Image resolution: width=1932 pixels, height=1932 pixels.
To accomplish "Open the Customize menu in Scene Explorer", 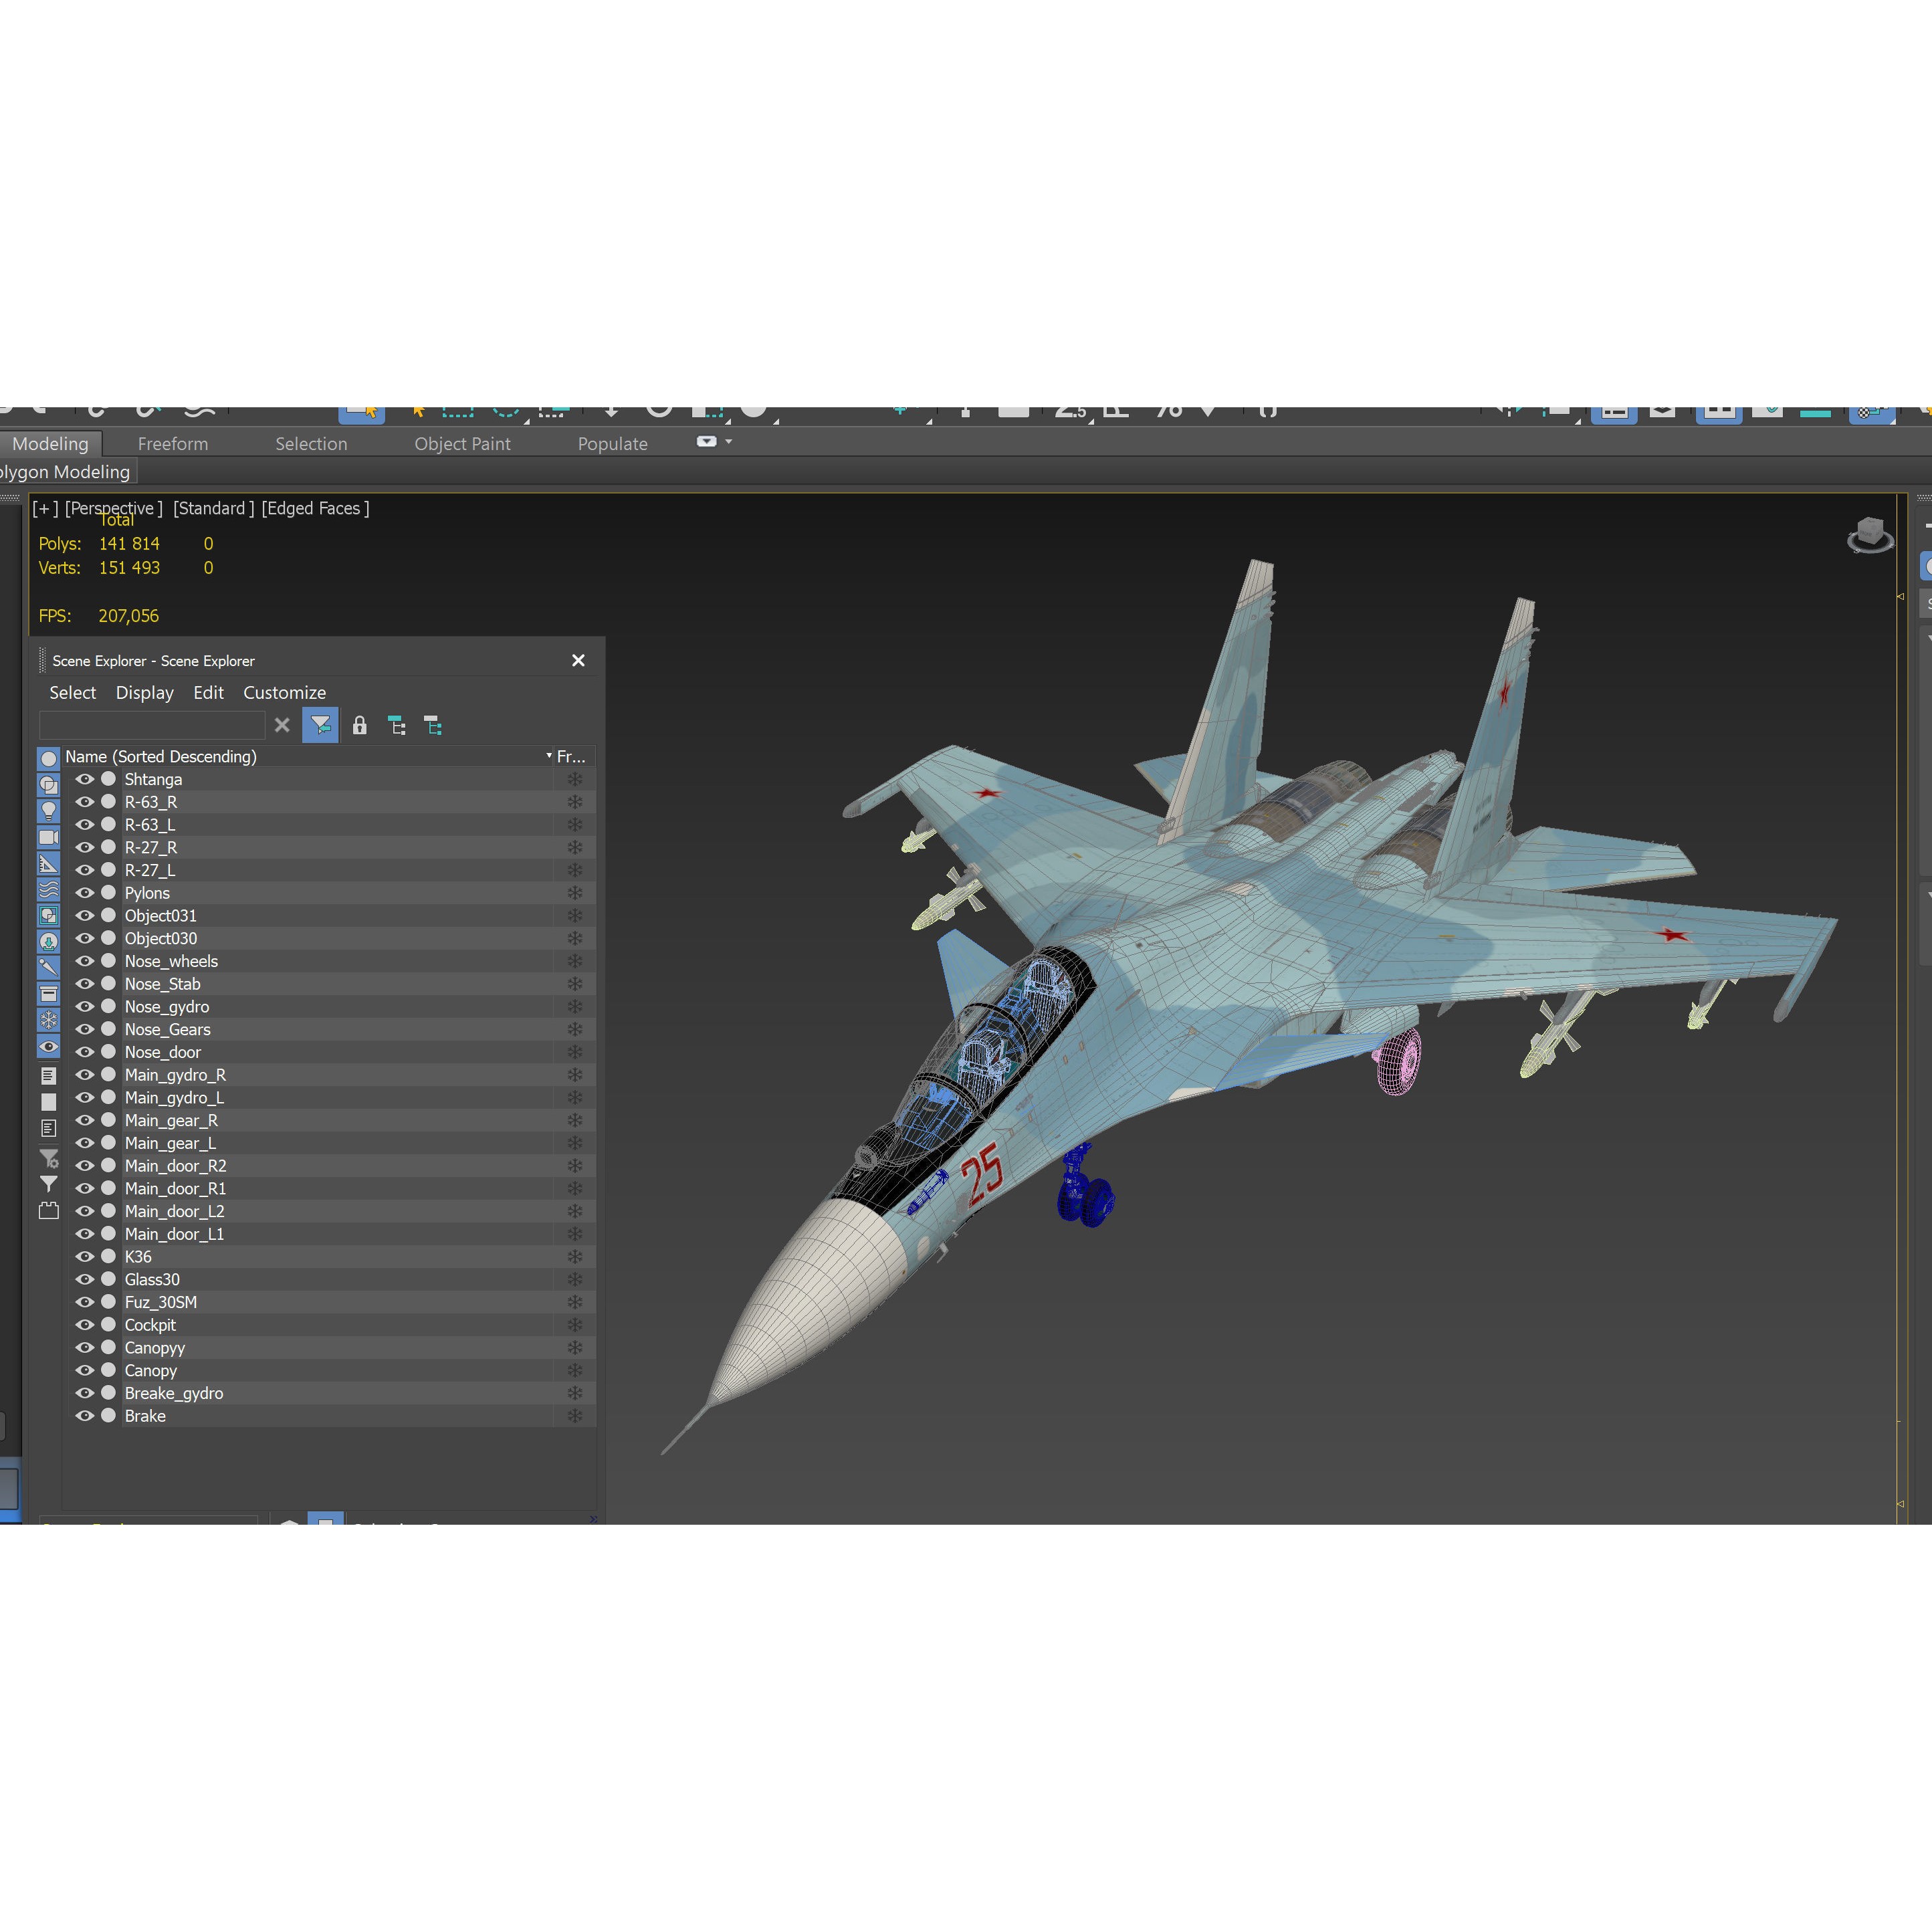I will click(284, 692).
